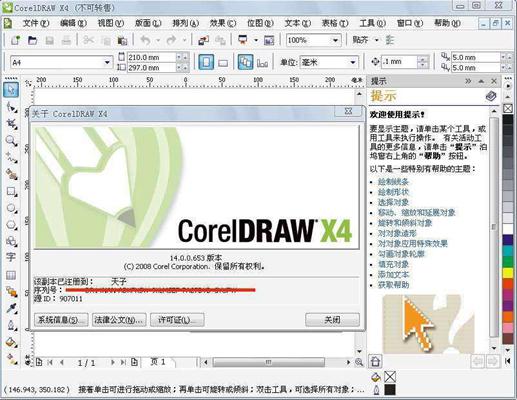Image resolution: width=517 pixels, height=400 pixels.
Task: Click the 关闭 button in About dialog
Action: [x=332, y=320]
